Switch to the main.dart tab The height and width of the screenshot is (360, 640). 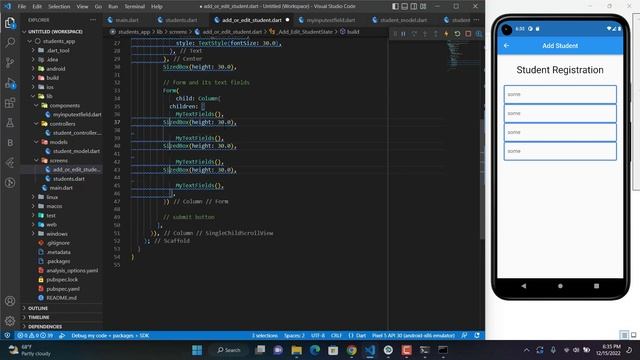coord(127,20)
